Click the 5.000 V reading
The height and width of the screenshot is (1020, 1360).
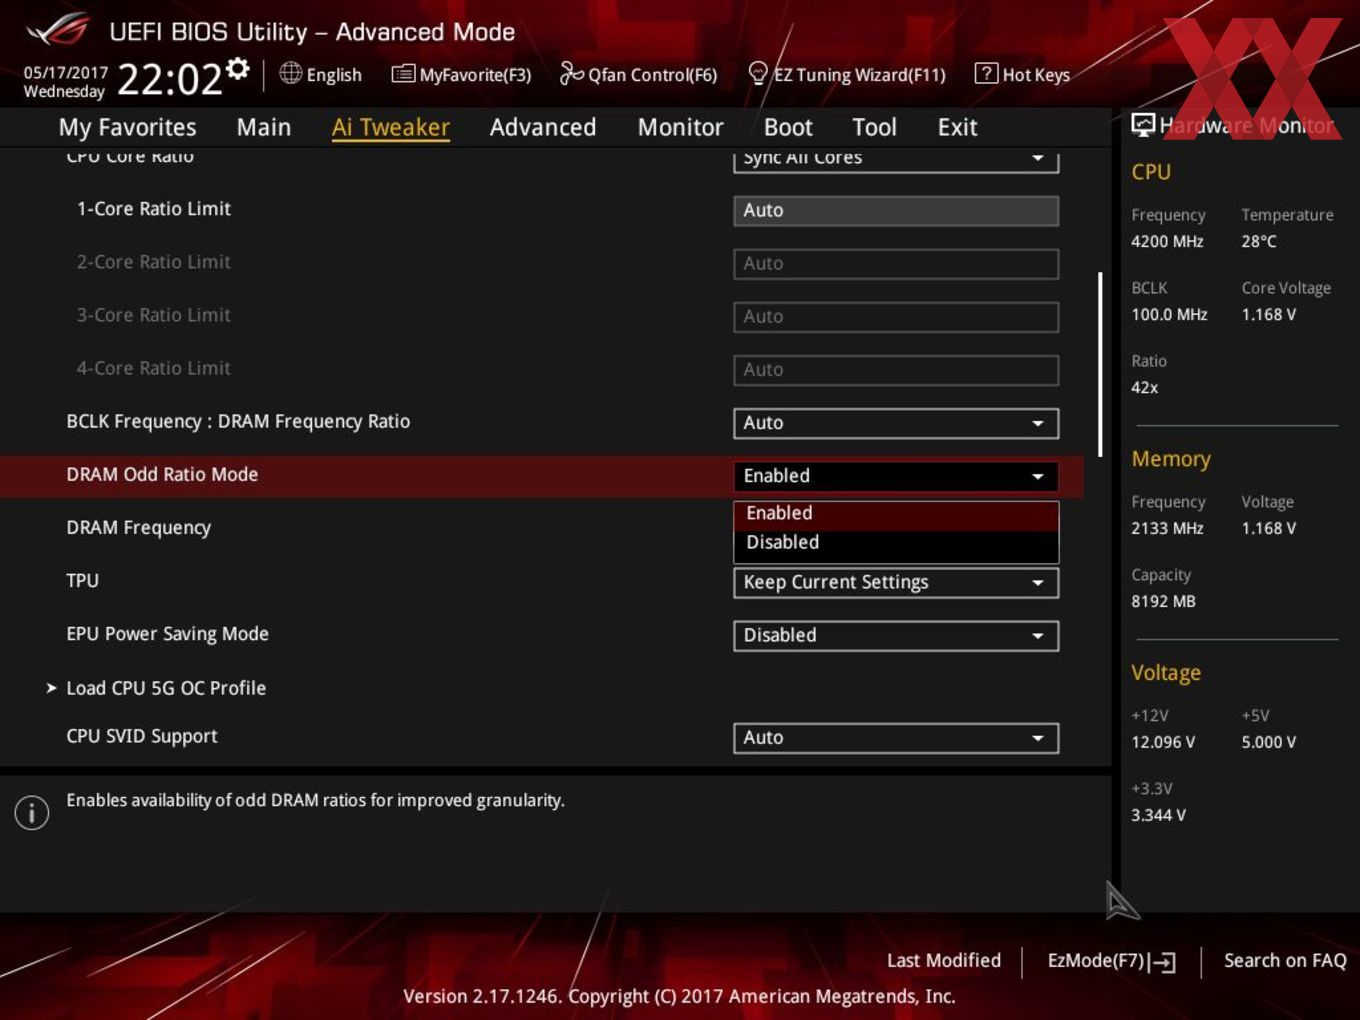tap(1269, 742)
